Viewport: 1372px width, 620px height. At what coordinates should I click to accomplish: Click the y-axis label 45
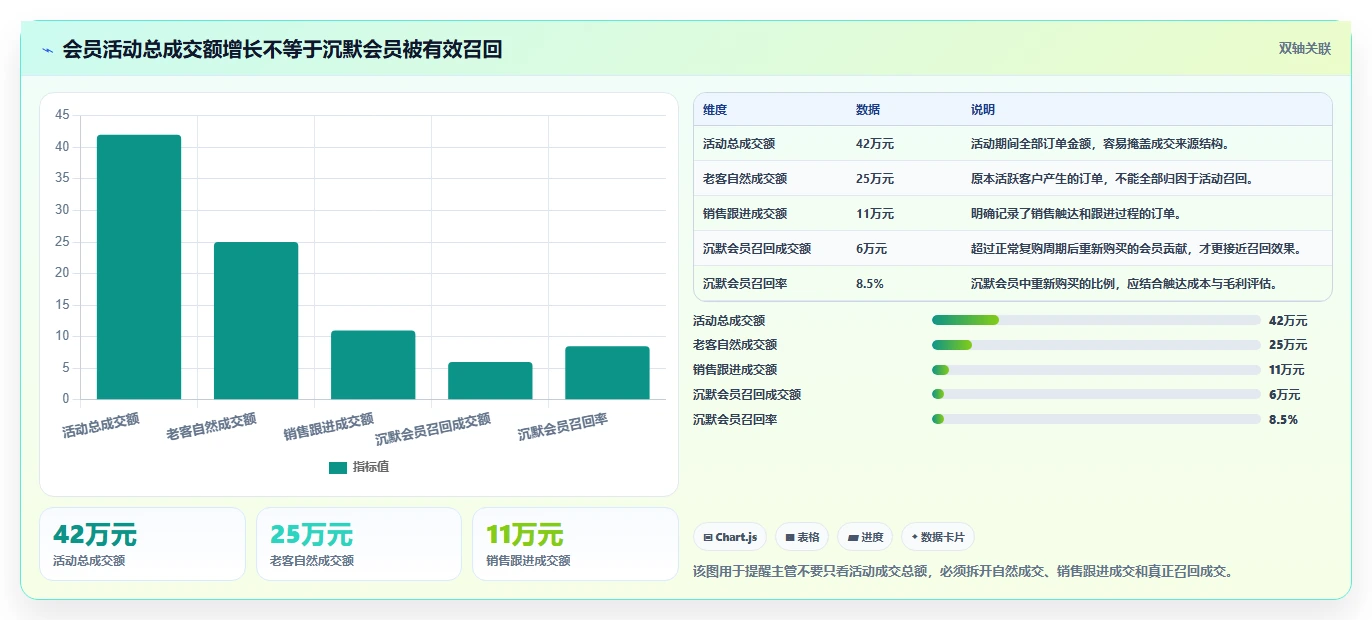(62, 116)
